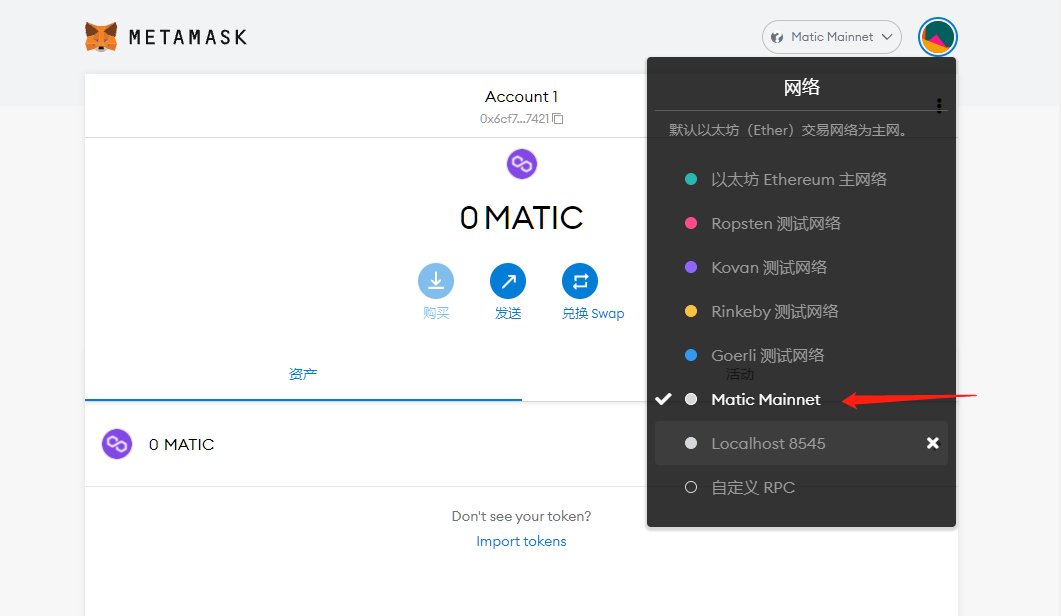The image size is (1061, 616).
Task: Click the Send (发送) arrow icon
Action: (x=508, y=282)
